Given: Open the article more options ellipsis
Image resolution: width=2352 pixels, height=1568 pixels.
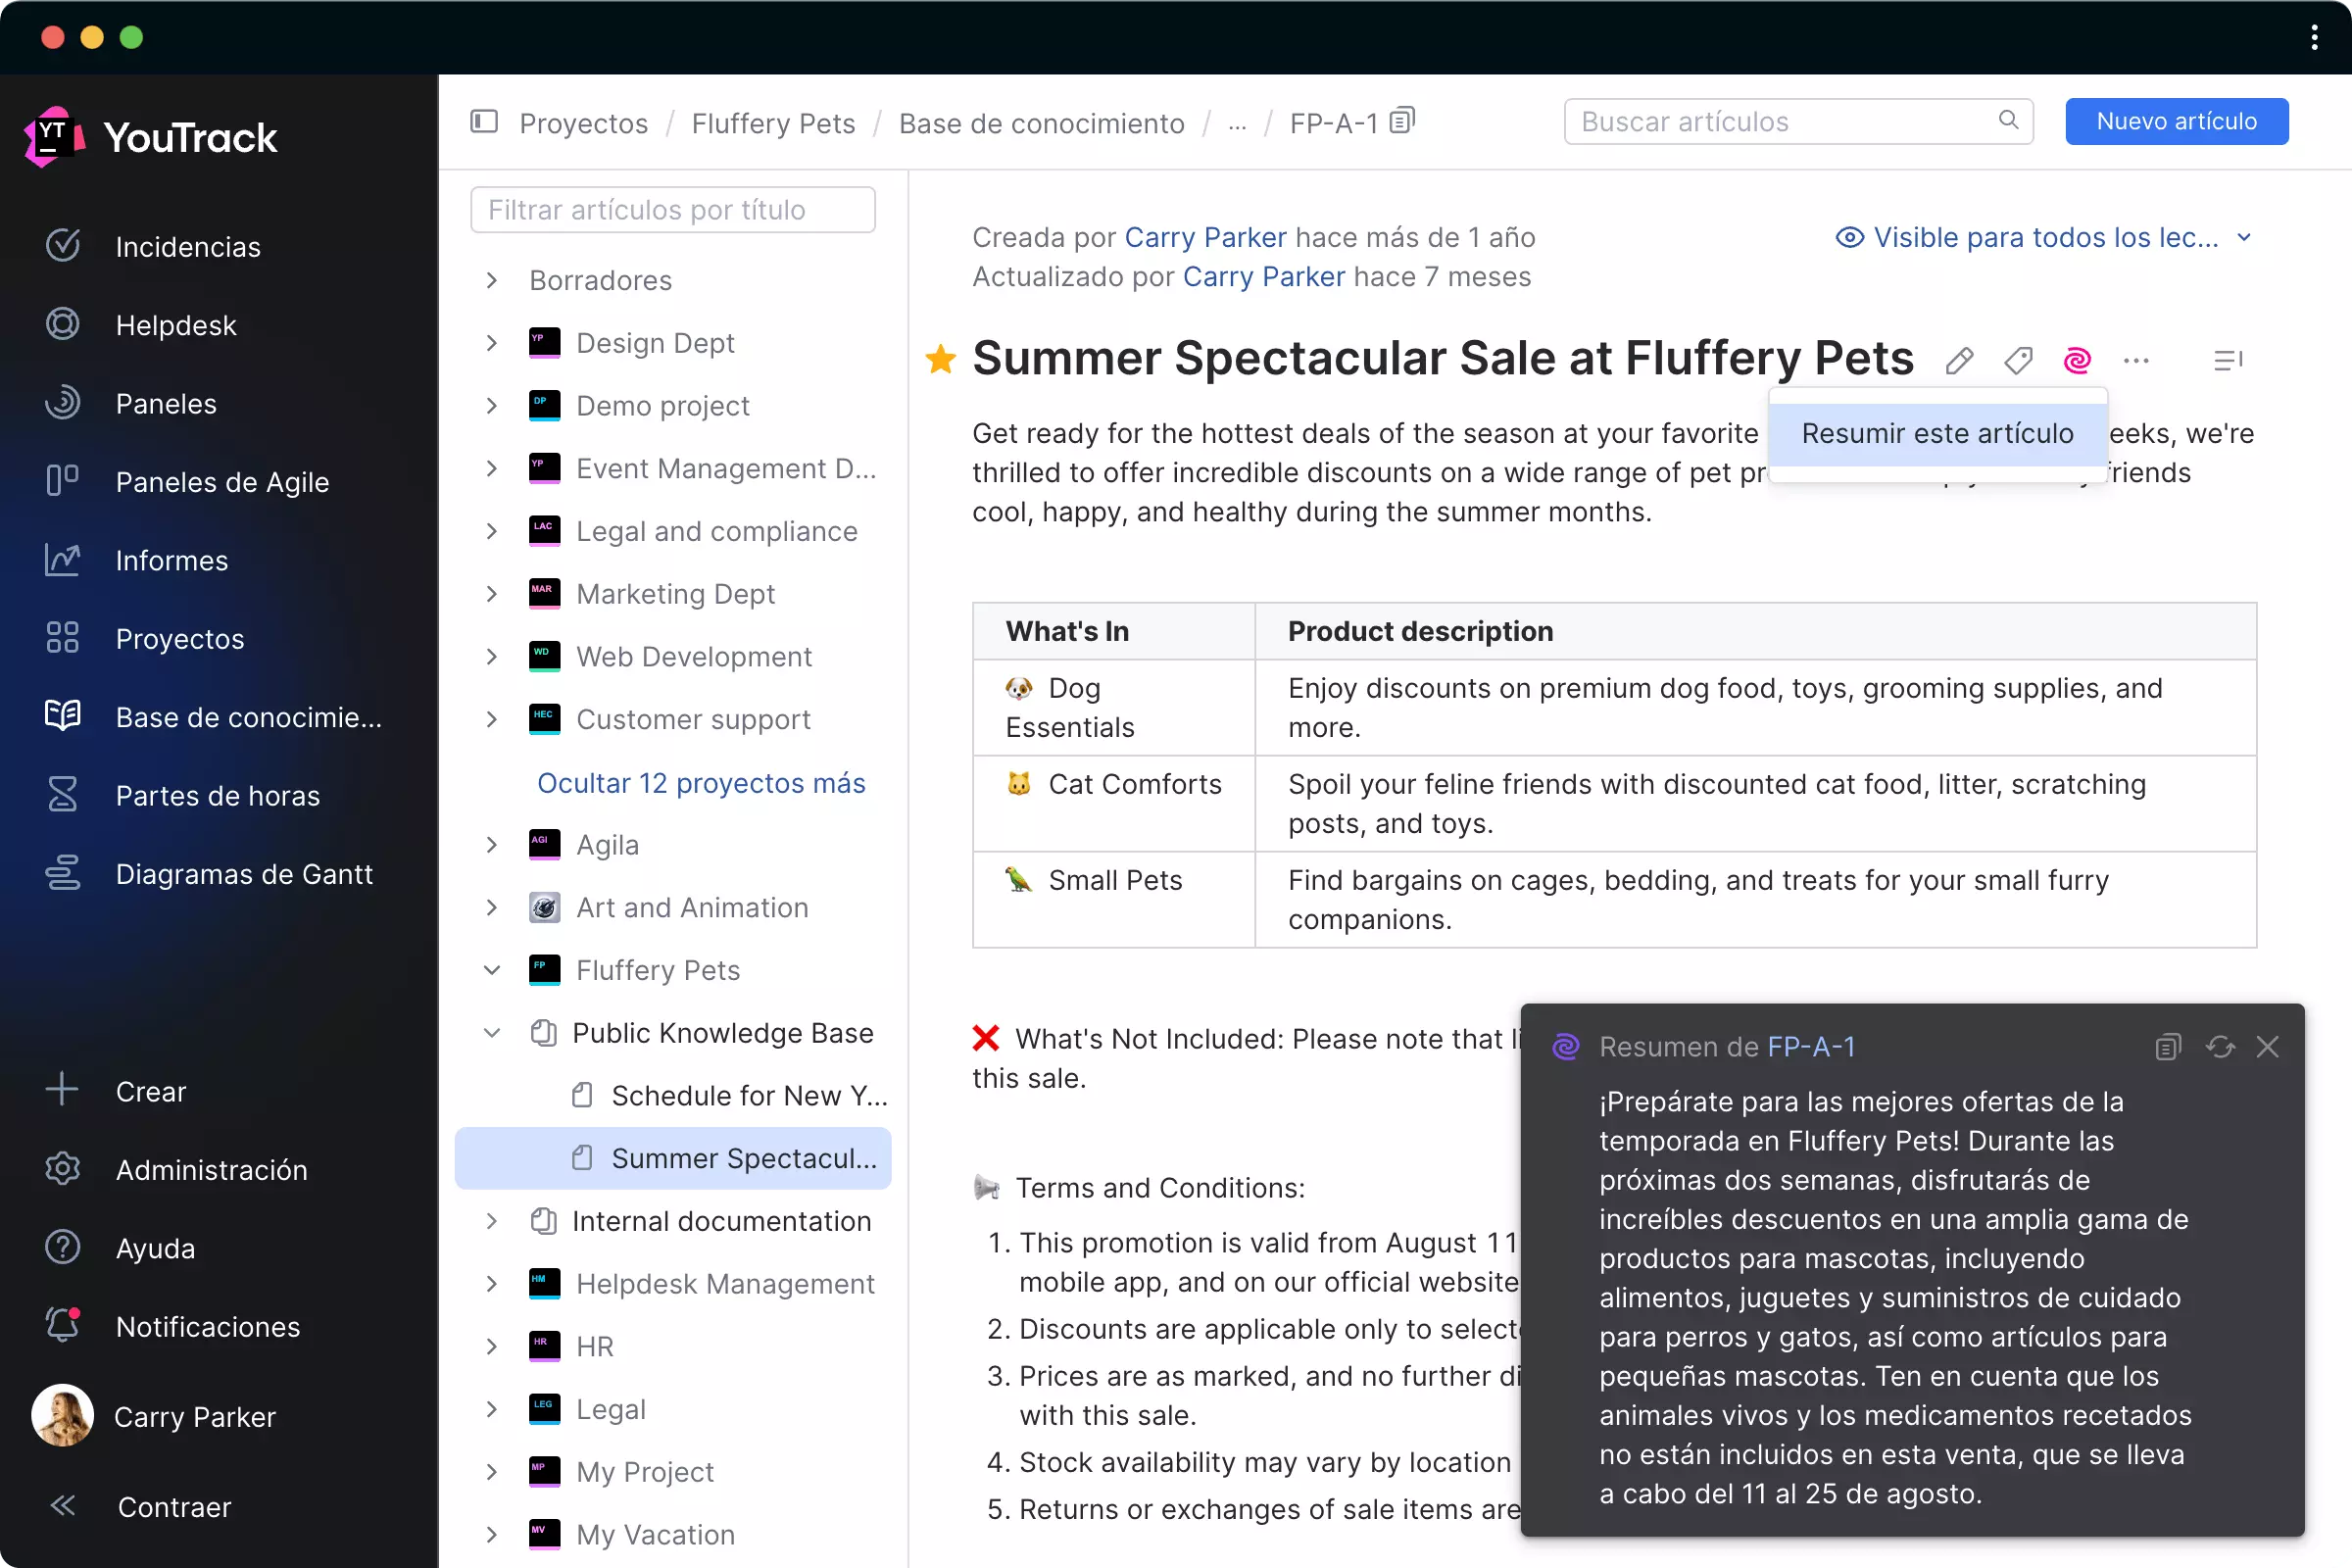Looking at the screenshot, I should click(x=2136, y=360).
